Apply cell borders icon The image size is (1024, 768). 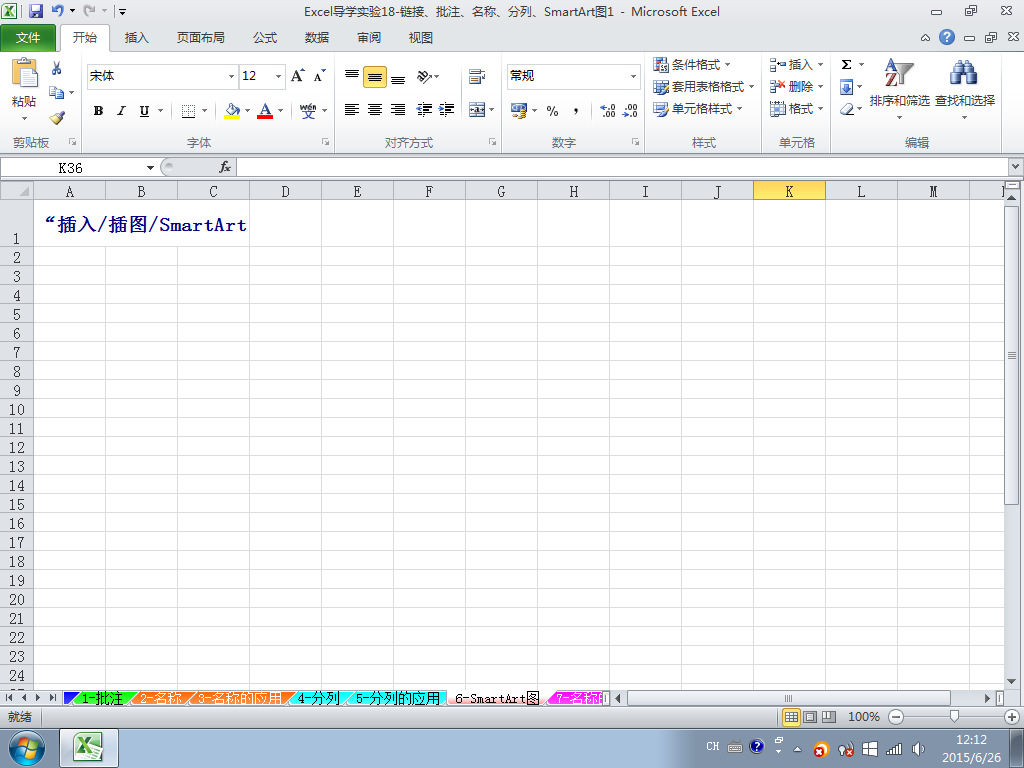tap(188, 111)
